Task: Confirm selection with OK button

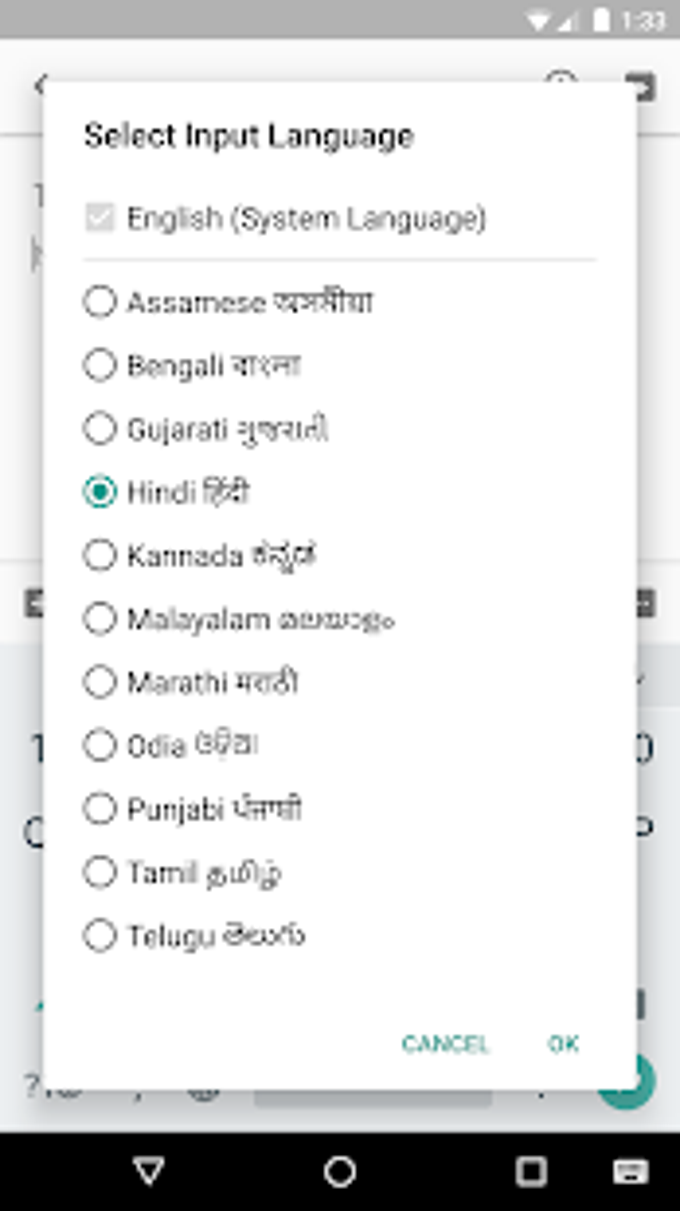Action: coord(563,1044)
